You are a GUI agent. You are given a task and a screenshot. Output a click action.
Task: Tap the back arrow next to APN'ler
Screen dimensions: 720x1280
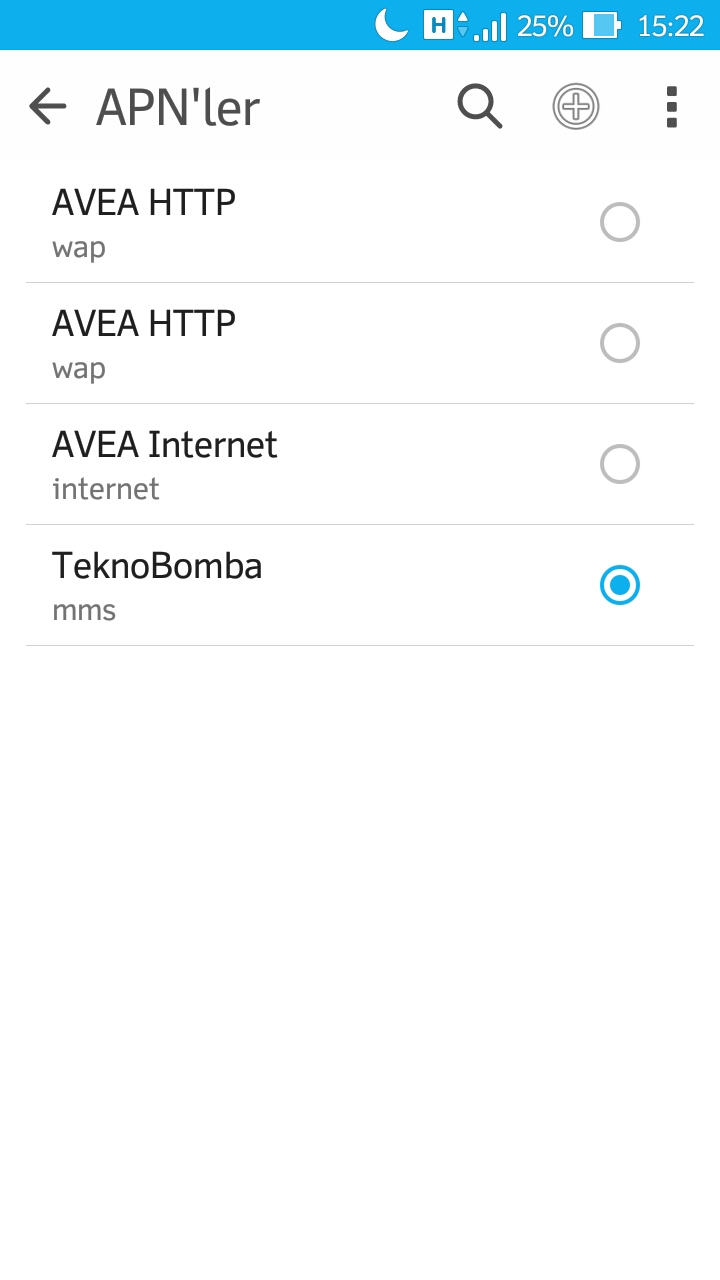pos(47,106)
